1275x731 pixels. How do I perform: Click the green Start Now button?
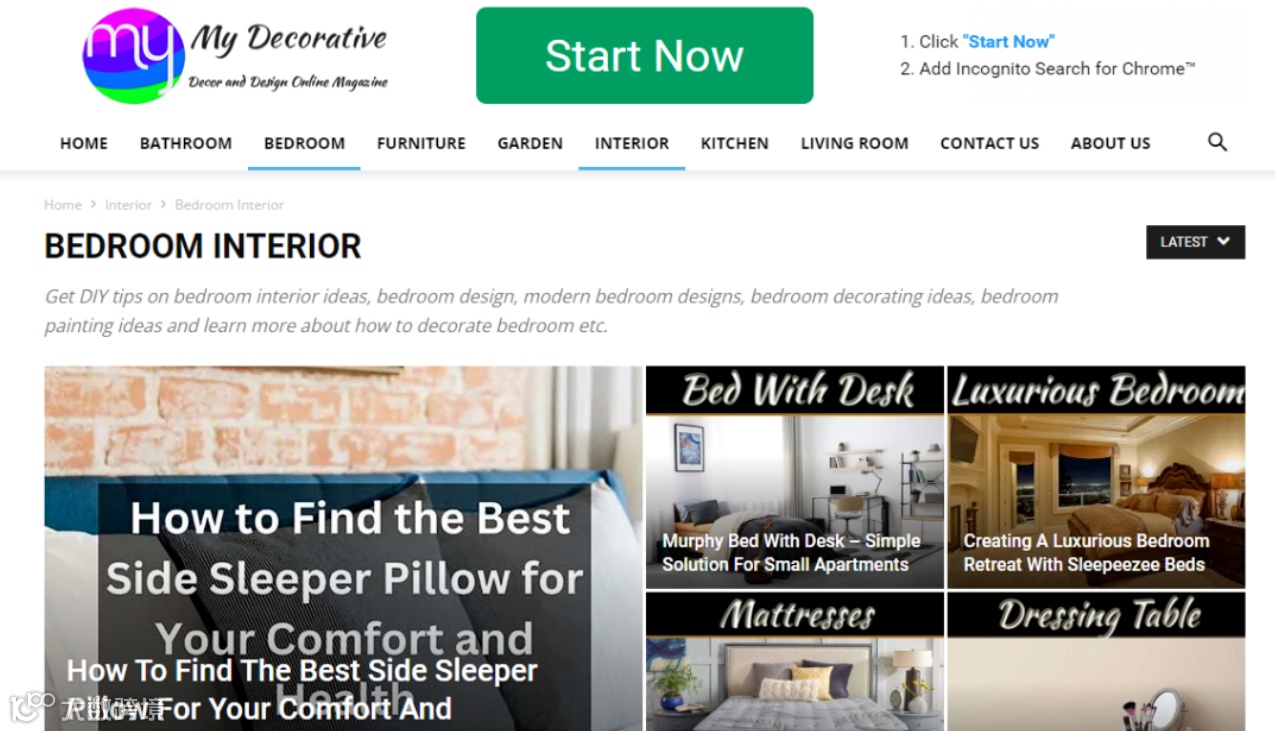pyautogui.click(x=645, y=56)
